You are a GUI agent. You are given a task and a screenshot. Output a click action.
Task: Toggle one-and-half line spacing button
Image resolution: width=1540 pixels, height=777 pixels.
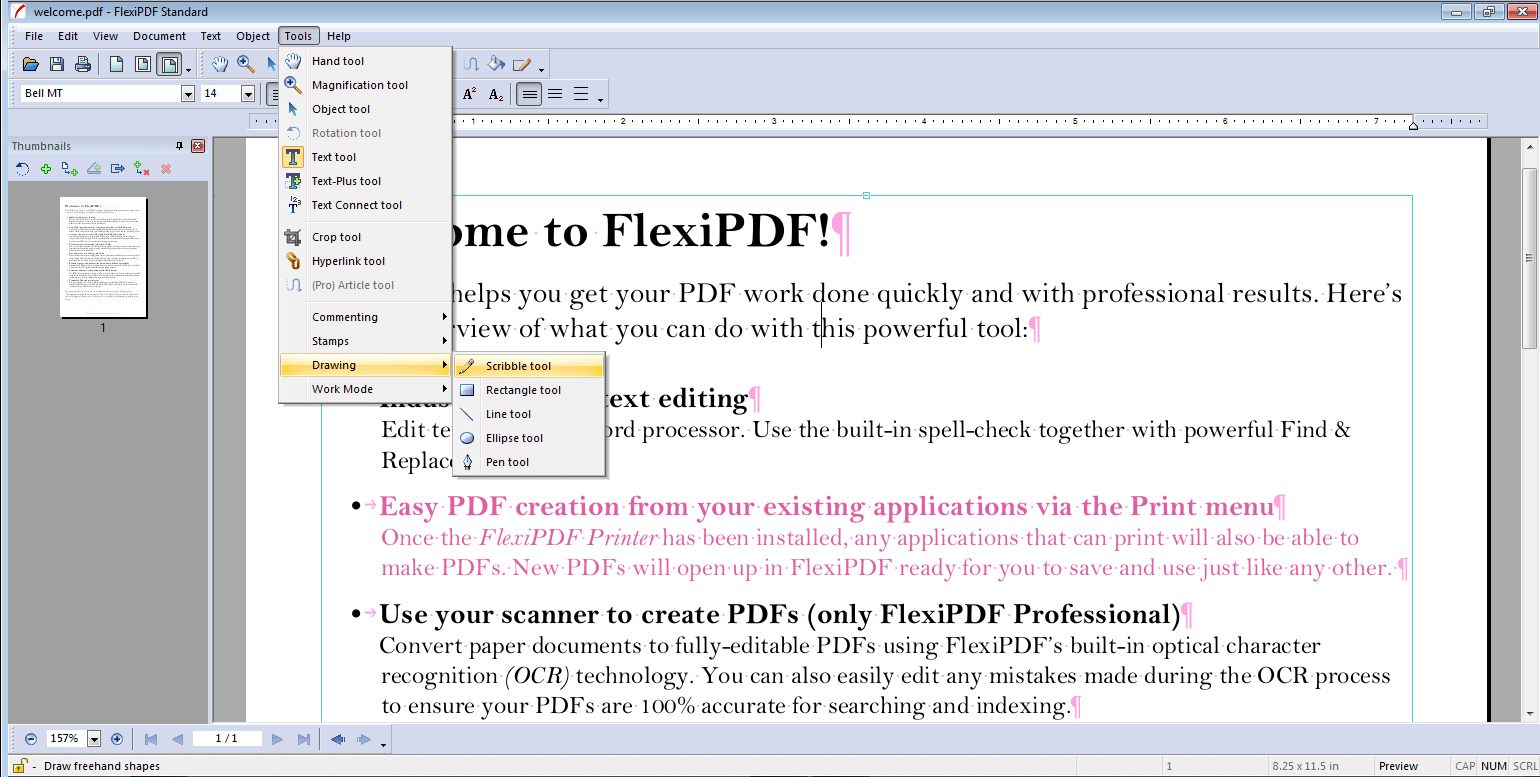tap(555, 94)
